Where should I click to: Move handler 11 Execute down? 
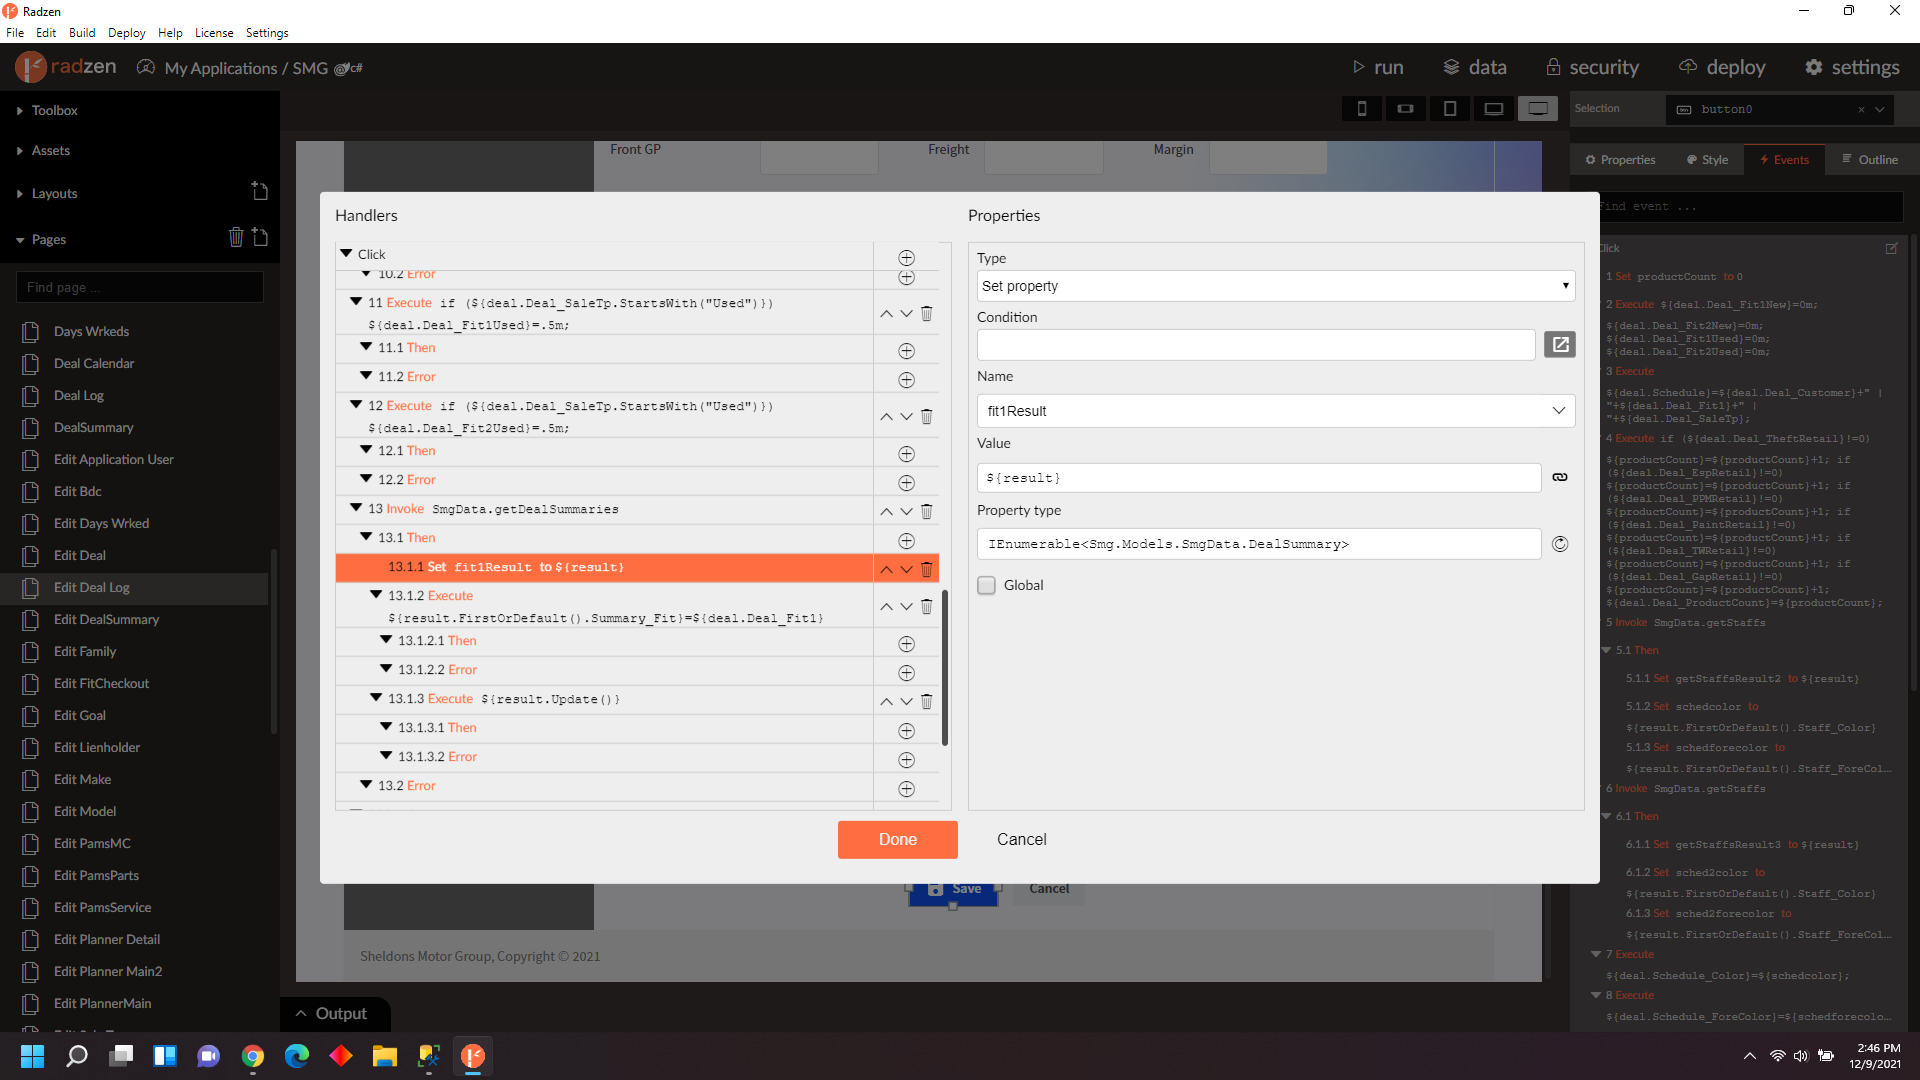906,314
